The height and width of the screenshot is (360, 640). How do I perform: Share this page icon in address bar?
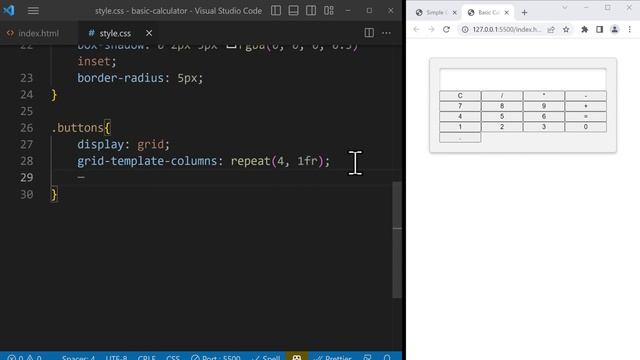[551, 29]
